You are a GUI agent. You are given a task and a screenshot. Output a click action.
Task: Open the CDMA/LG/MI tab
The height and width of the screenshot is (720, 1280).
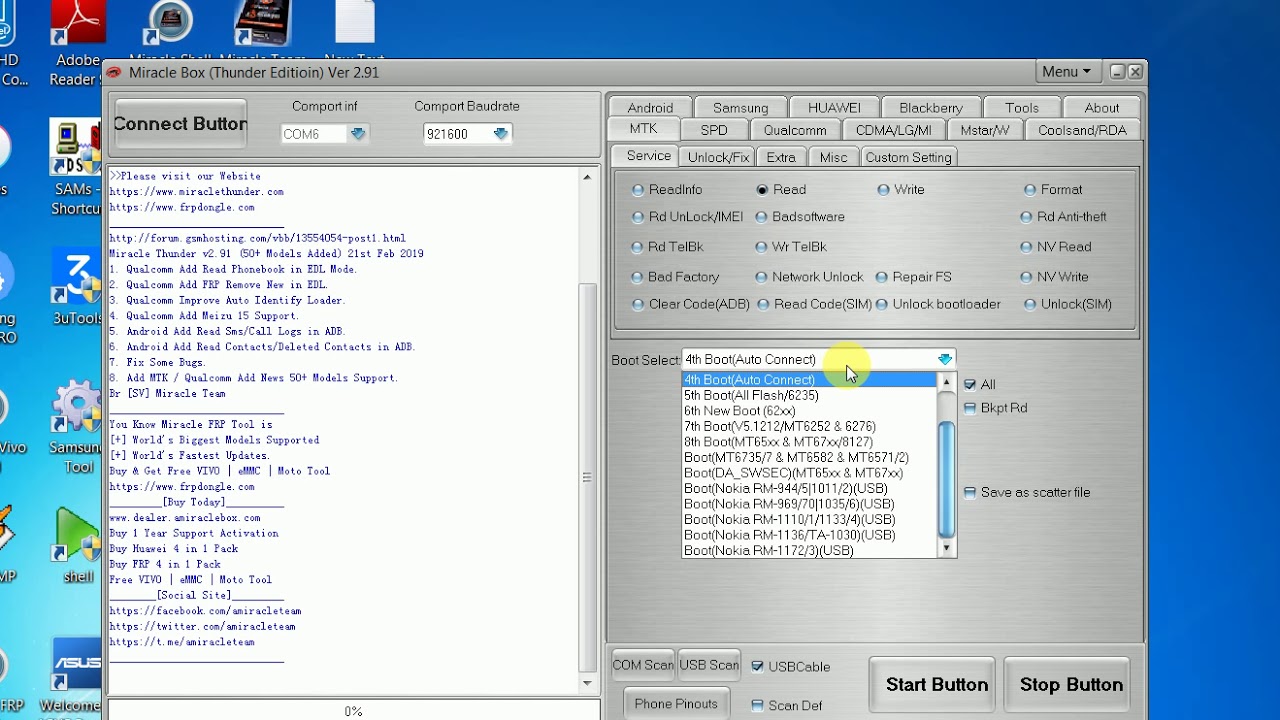point(894,130)
